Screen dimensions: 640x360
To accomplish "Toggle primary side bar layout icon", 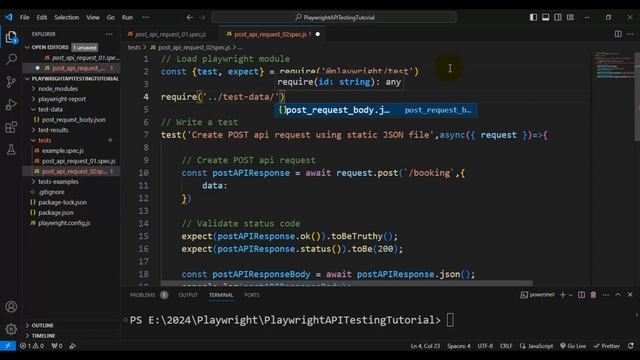I will pyautogui.click(x=533, y=17).
